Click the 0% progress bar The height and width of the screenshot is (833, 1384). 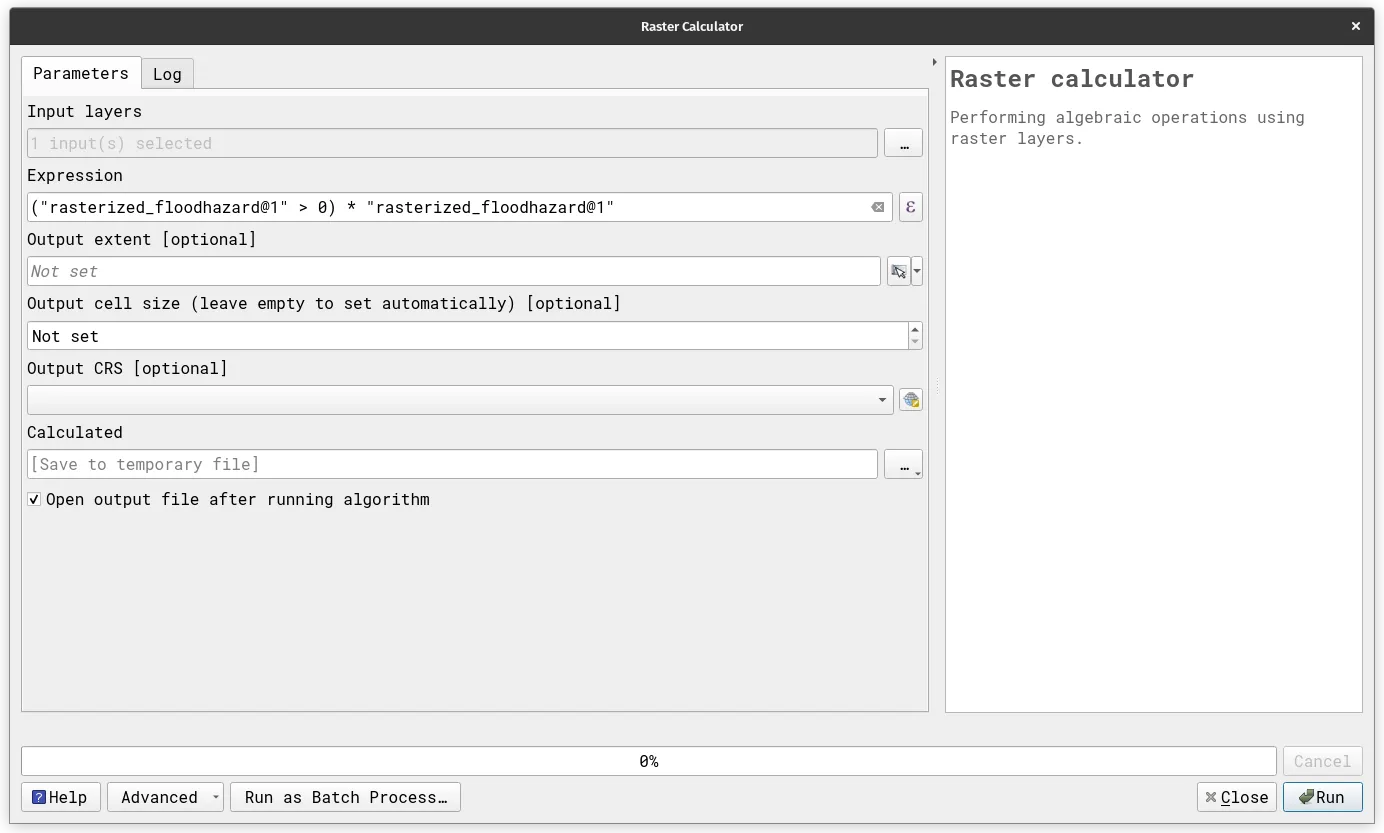[x=648, y=761]
